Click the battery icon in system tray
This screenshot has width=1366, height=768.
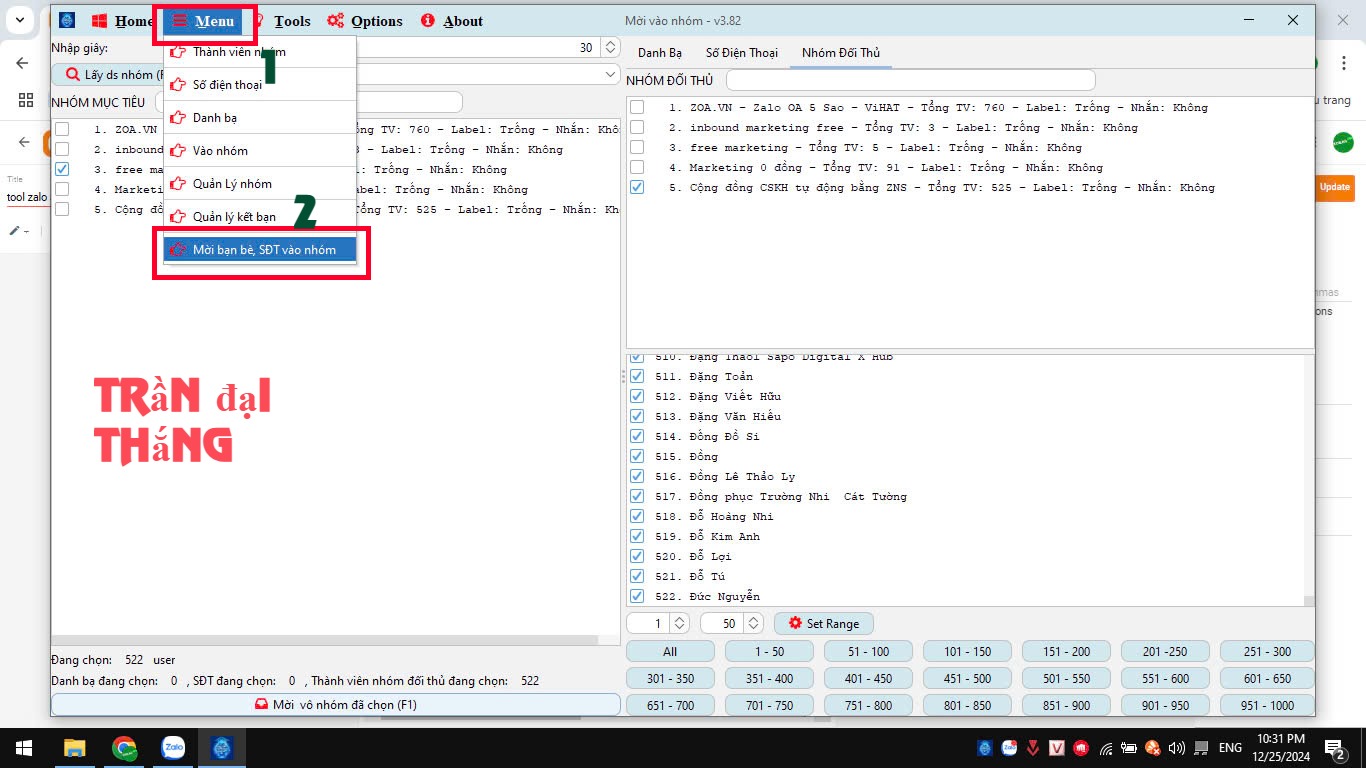pos(1129,748)
